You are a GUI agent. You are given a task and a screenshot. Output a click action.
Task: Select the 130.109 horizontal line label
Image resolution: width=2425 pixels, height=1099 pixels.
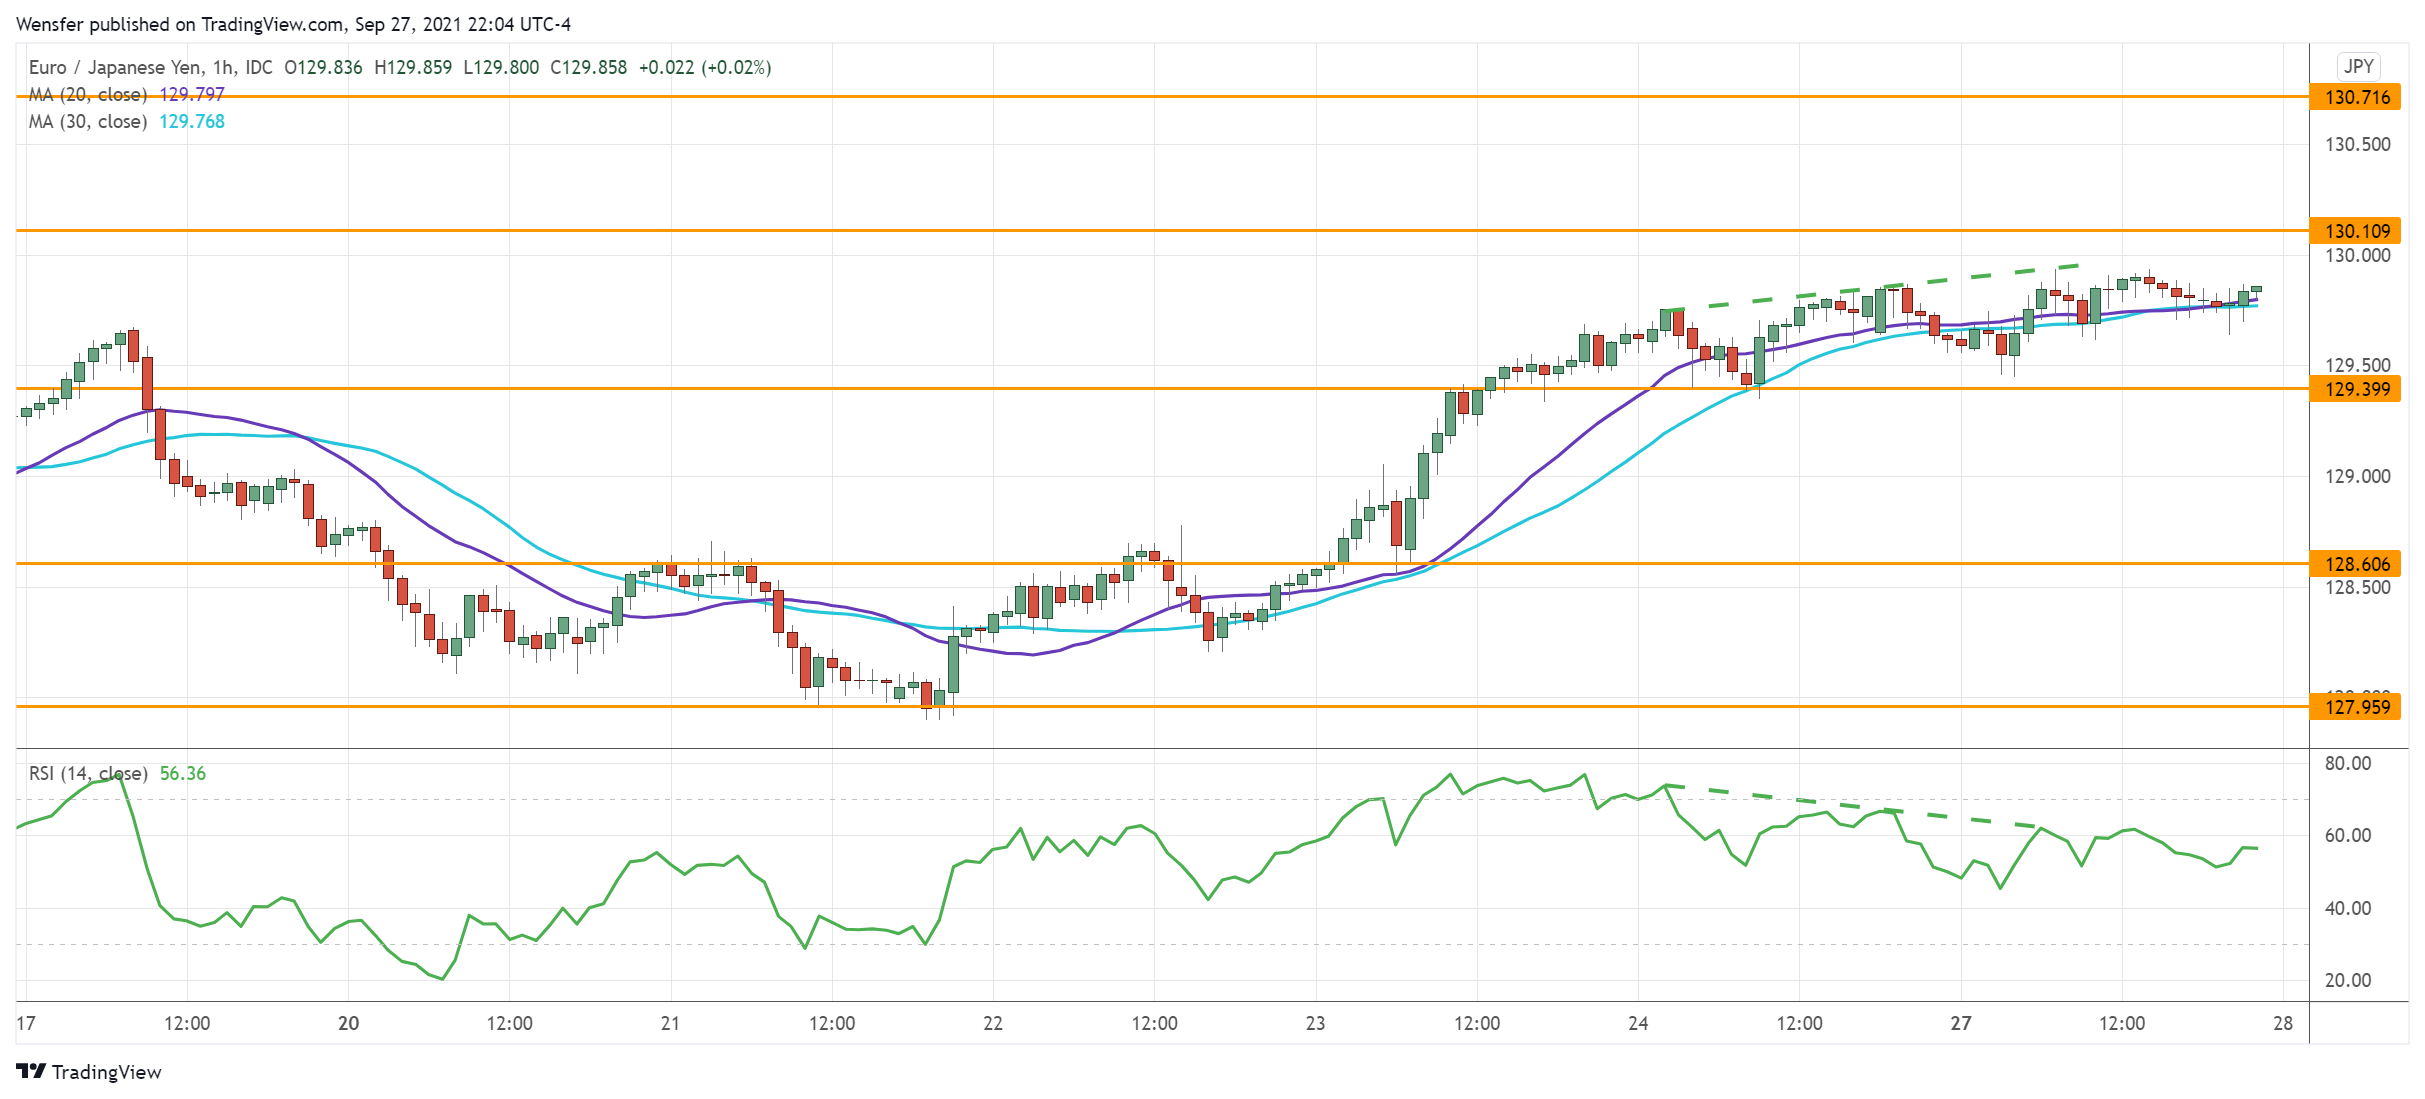coord(2356,231)
